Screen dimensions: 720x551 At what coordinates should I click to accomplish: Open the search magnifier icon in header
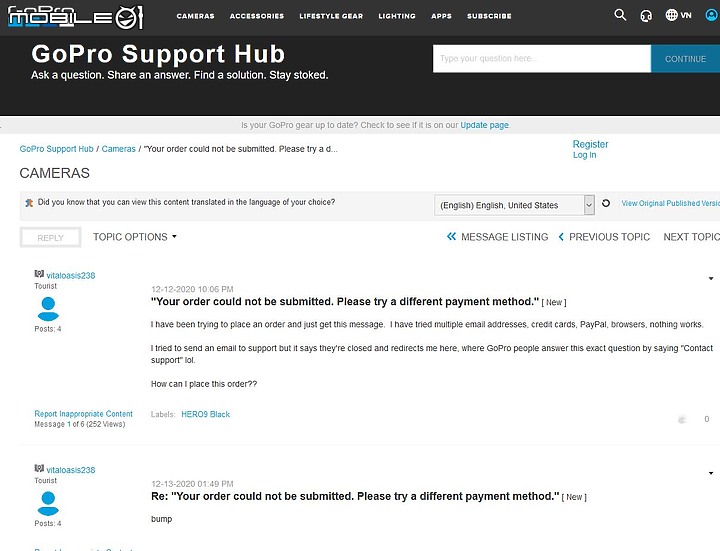(620, 15)
